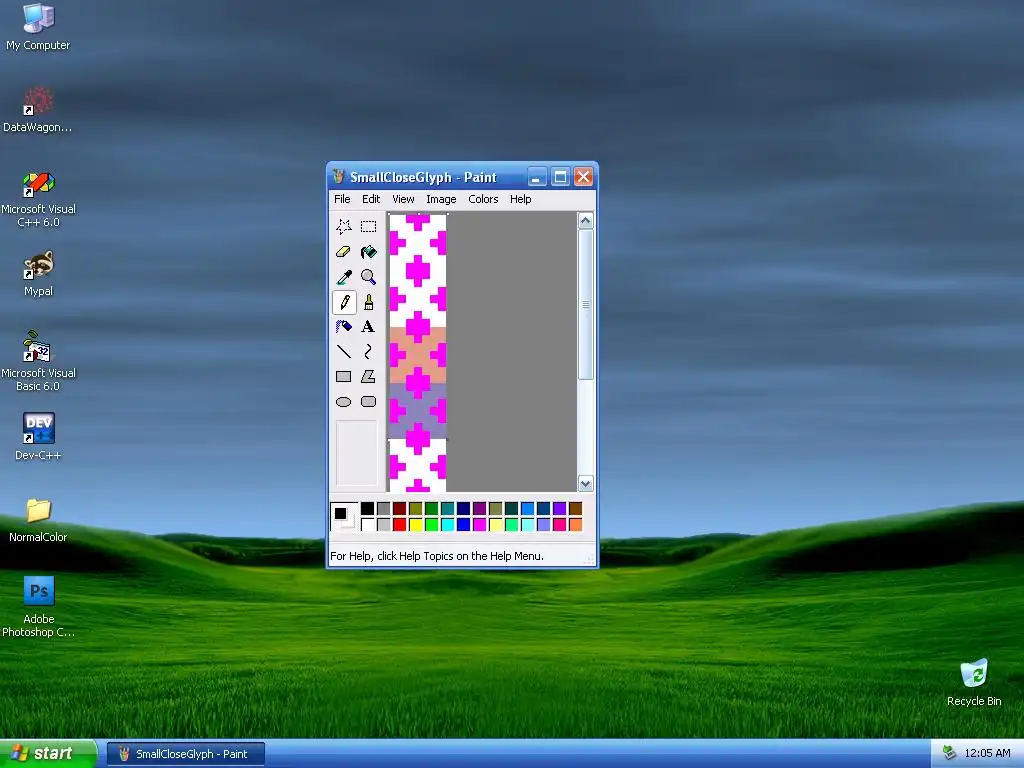Choose the Eraser tool
The width and height of the screenshot is (1024, 768).
pyautogui.click(x=344, y=252)
